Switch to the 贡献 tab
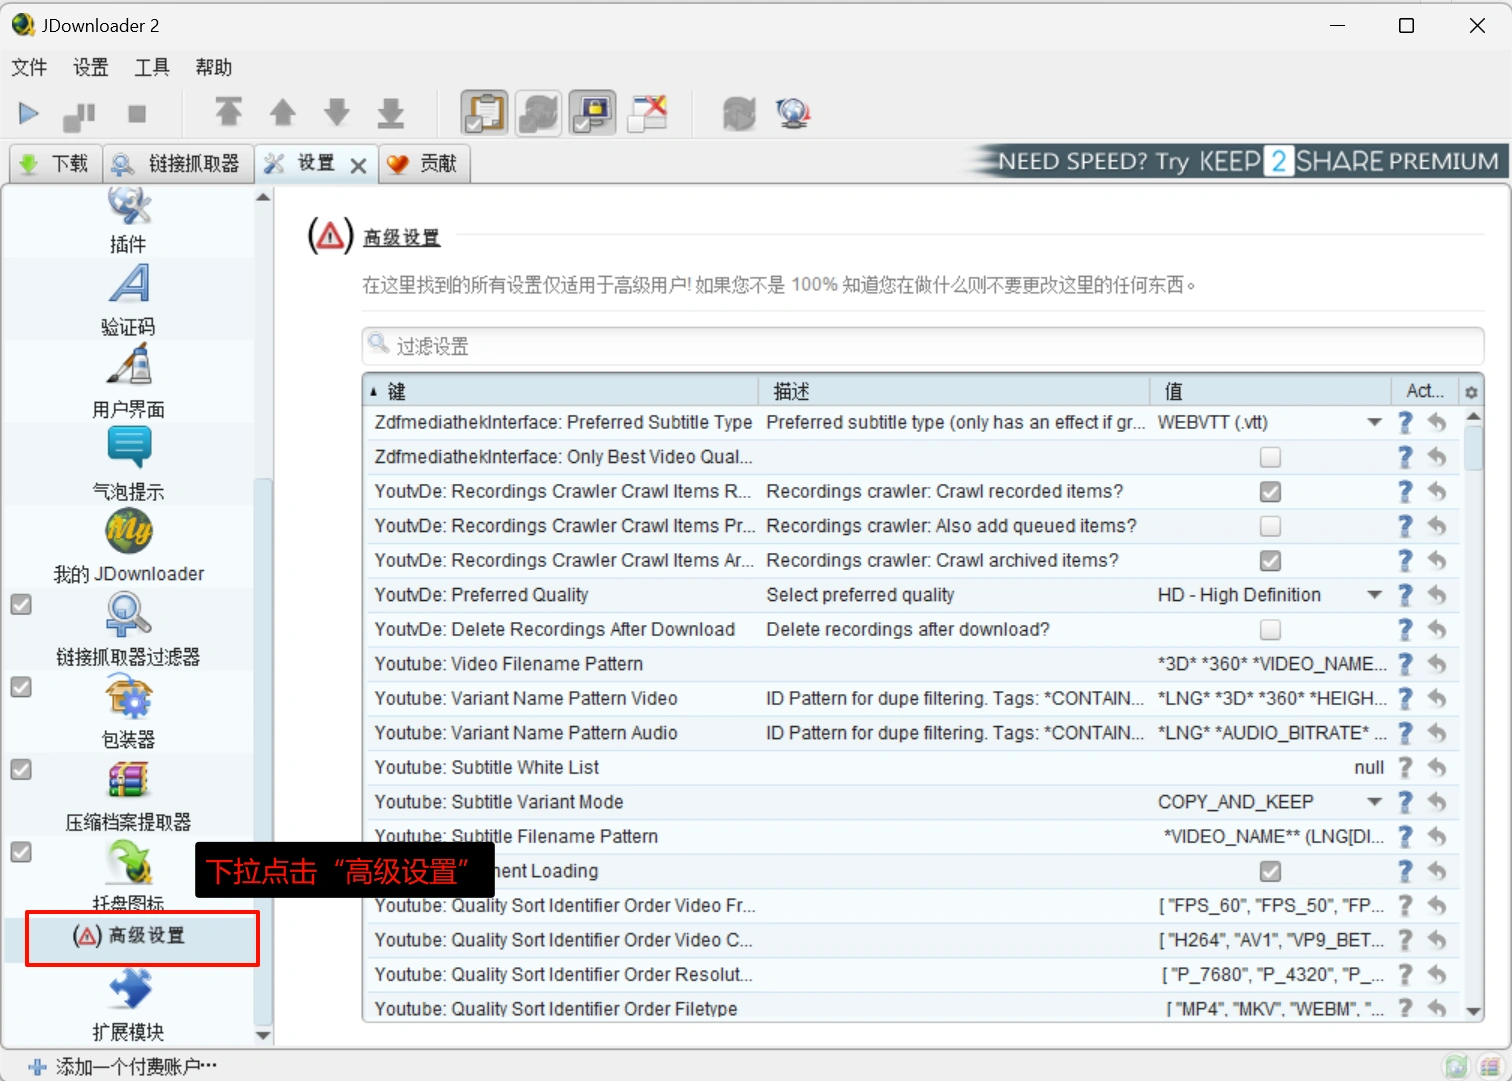Viewport: 1512px width, 1081px height. coord(424,164)
